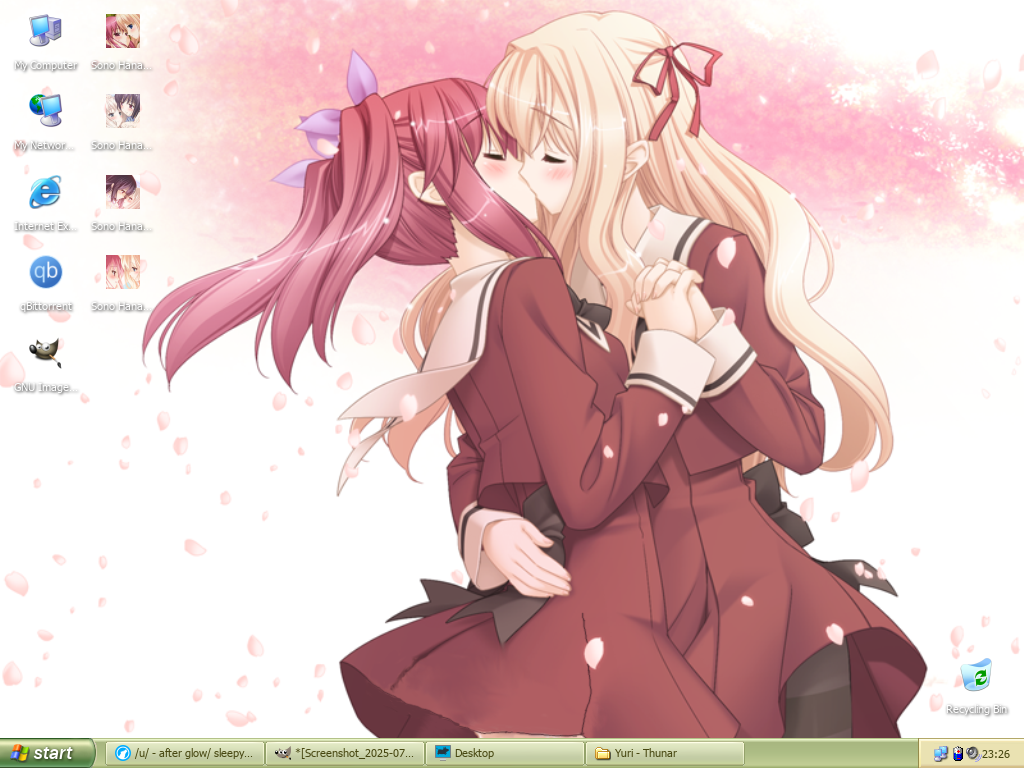Click the network connection tray icon
The width and height of the screenshot is (1024, 768).
point(940,754)
